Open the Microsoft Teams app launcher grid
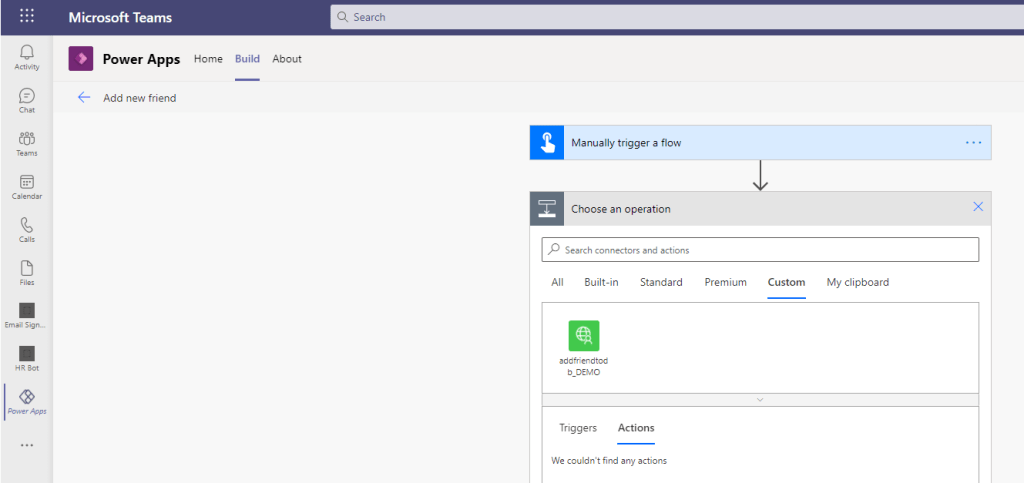Image resolution: width=1024 pixels, height=483 pixels. [x=27, y=17]
